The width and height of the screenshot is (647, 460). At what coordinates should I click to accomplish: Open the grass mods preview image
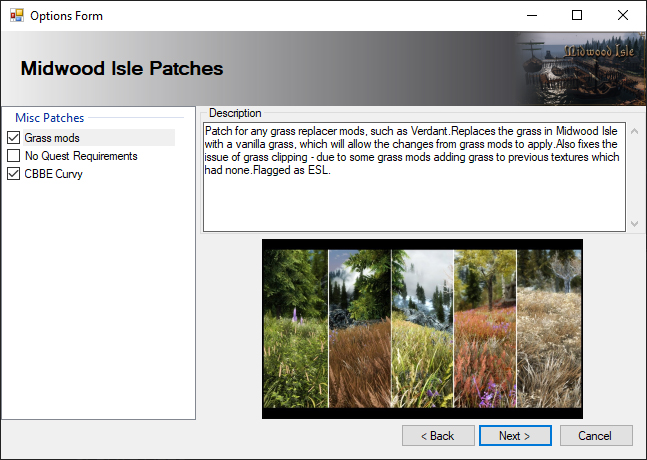pos(422,329)
